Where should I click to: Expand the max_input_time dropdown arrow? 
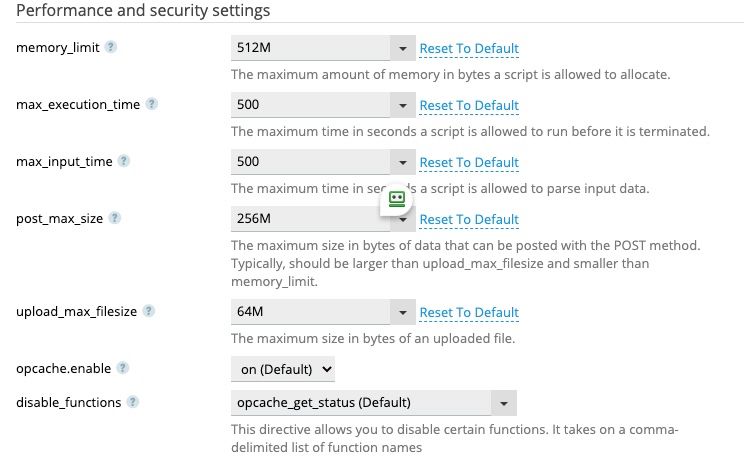click(x=403, y=162)
